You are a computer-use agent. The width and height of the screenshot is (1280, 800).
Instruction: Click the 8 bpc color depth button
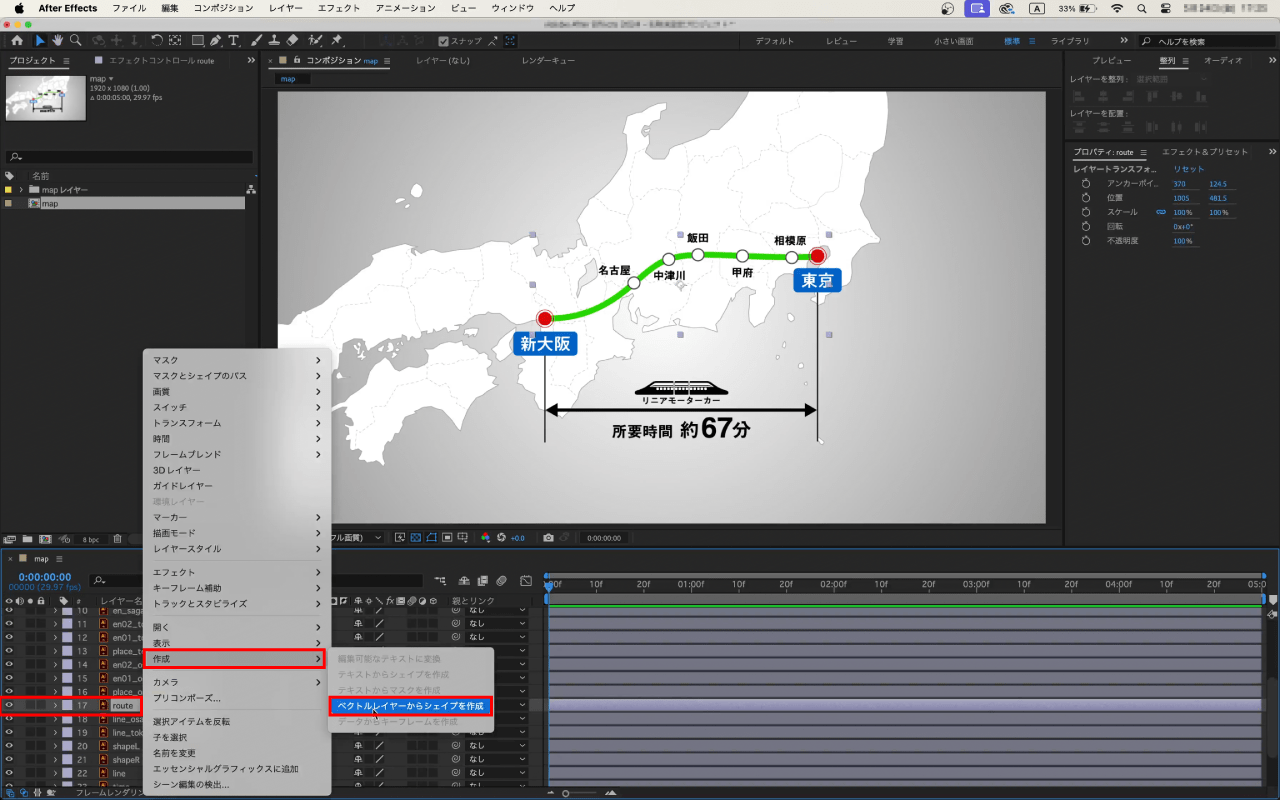[91, 539]
